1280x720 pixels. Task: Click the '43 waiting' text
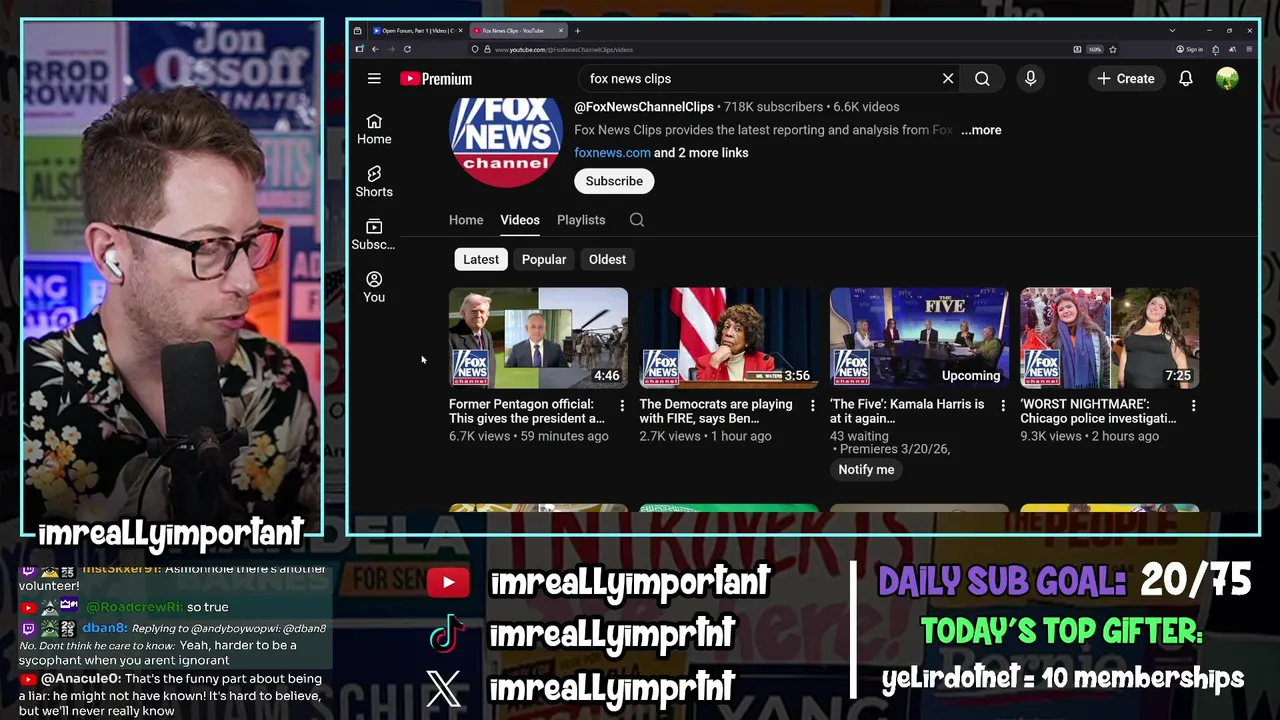[859, 436]
